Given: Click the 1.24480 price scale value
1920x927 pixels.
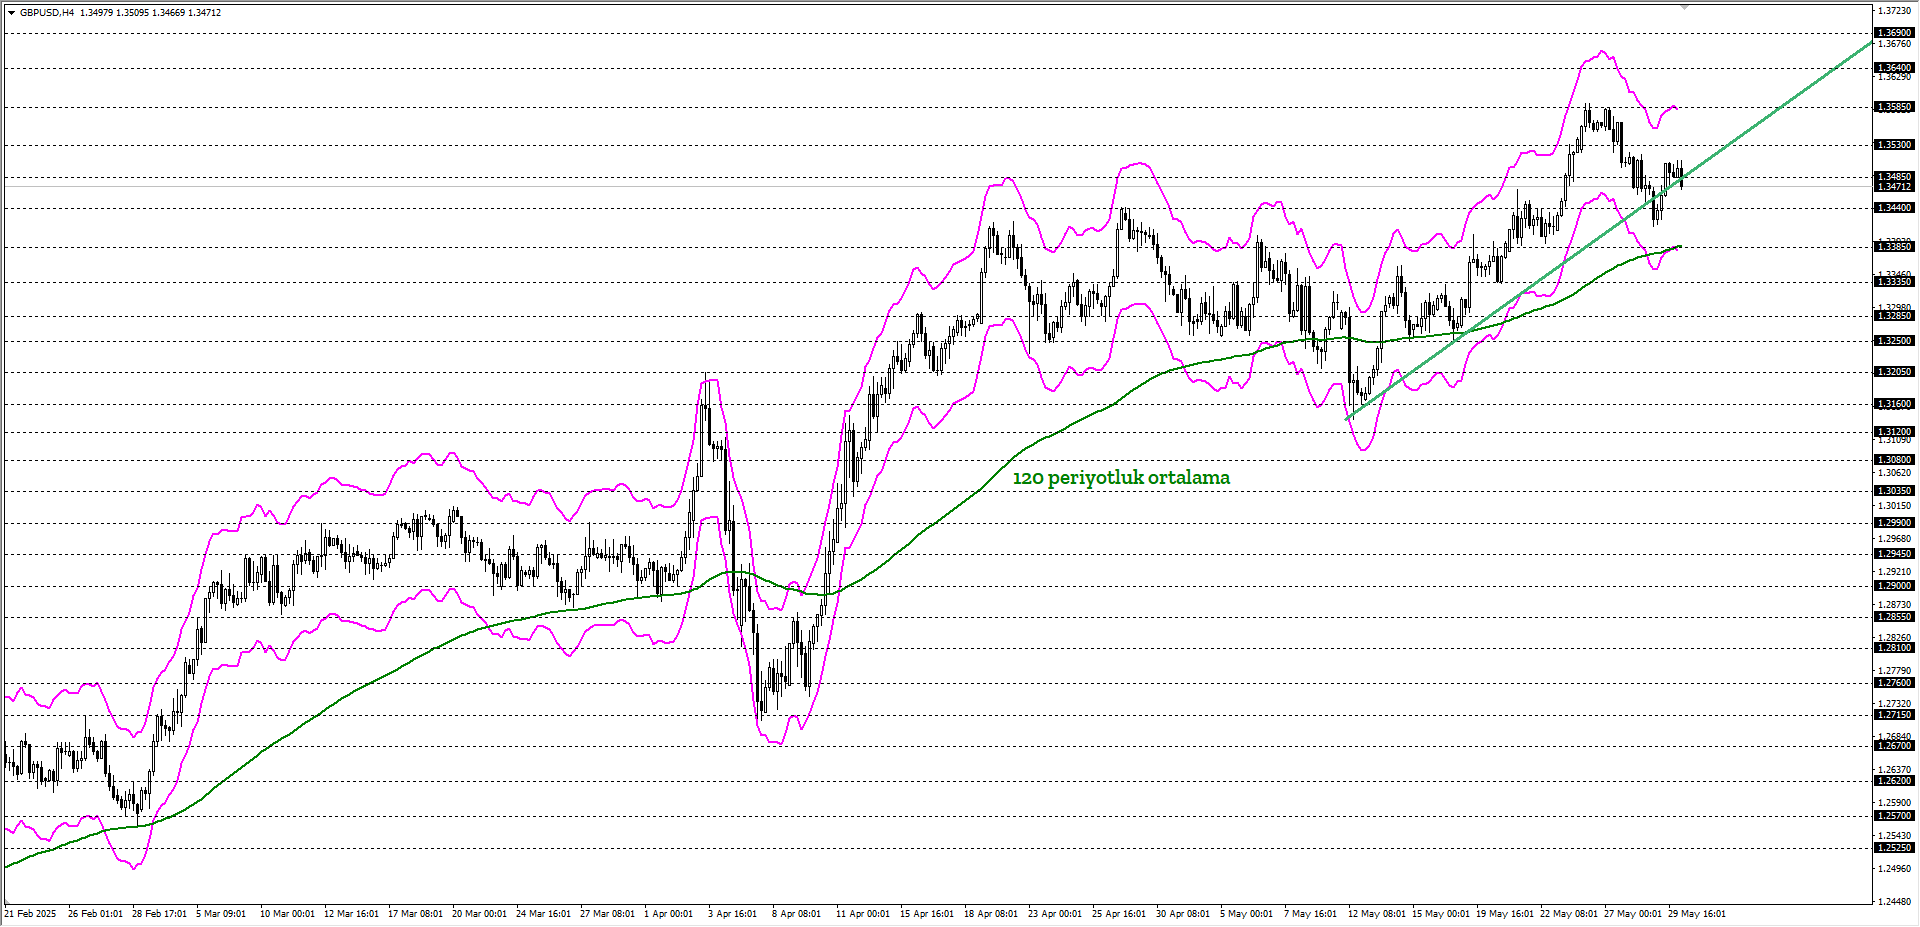Looking at the screenshot, I should [1895, 902].
